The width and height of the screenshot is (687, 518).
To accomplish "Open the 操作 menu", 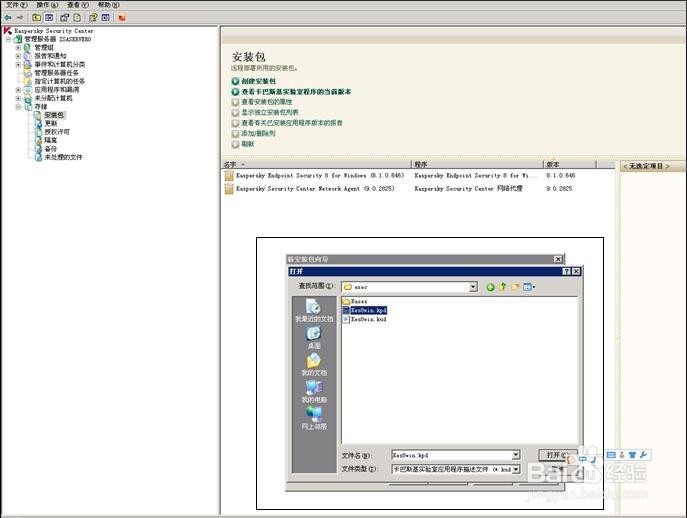I will tap(47, 5).
